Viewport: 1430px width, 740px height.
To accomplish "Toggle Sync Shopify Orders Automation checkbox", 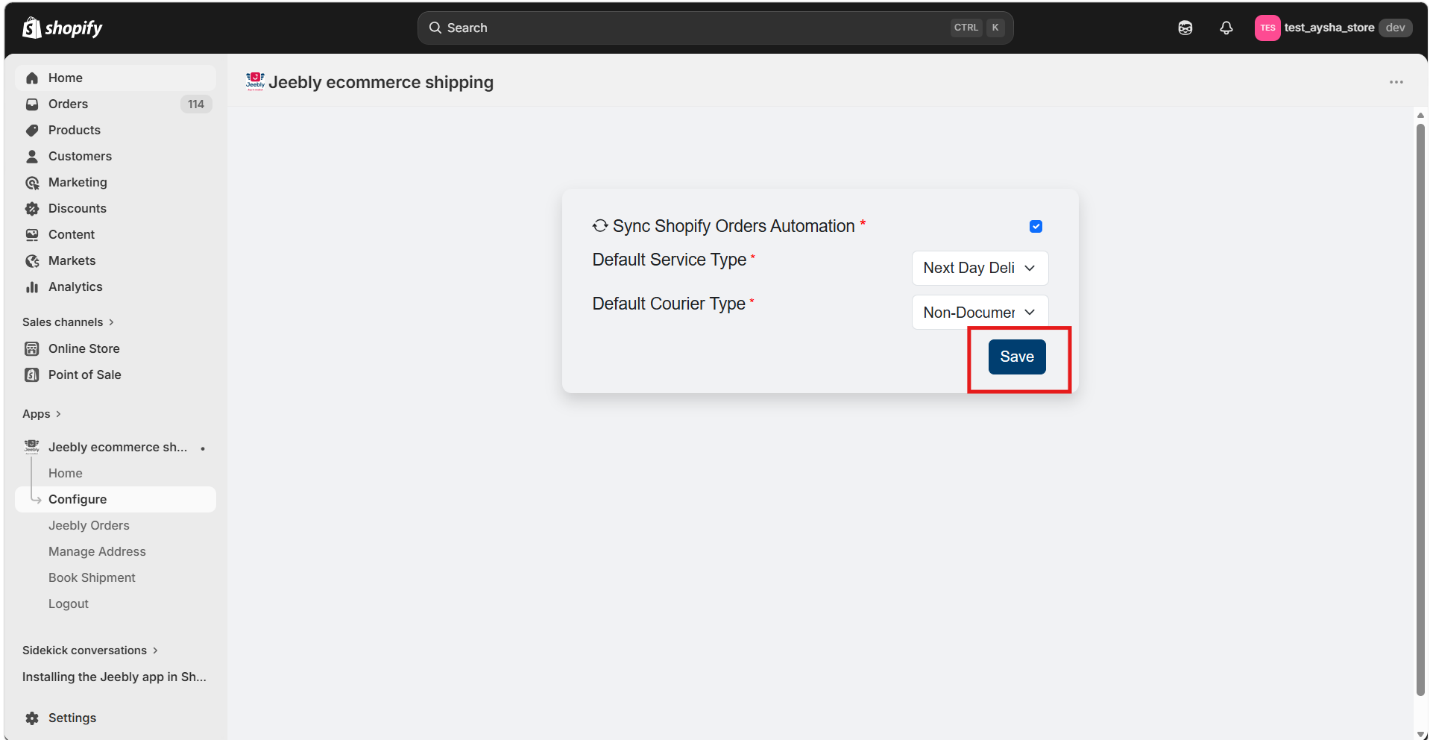I will 1036,226.
